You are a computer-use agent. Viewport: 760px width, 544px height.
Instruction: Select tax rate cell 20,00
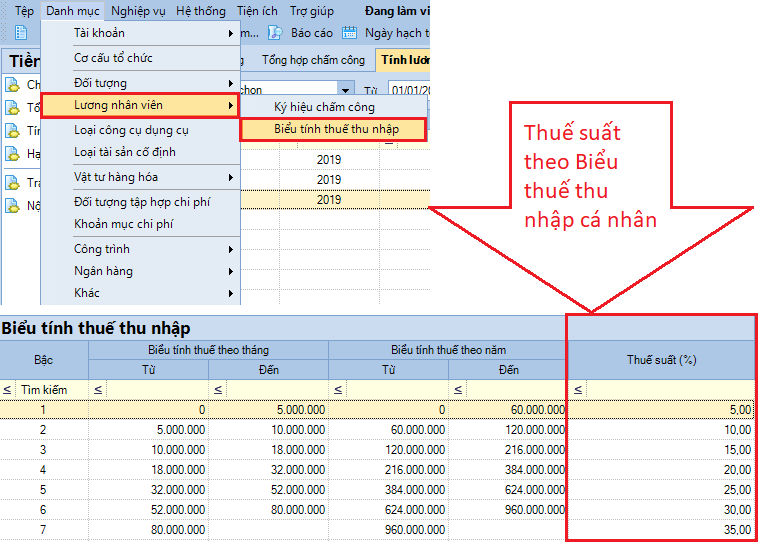[x=662, y=470]
